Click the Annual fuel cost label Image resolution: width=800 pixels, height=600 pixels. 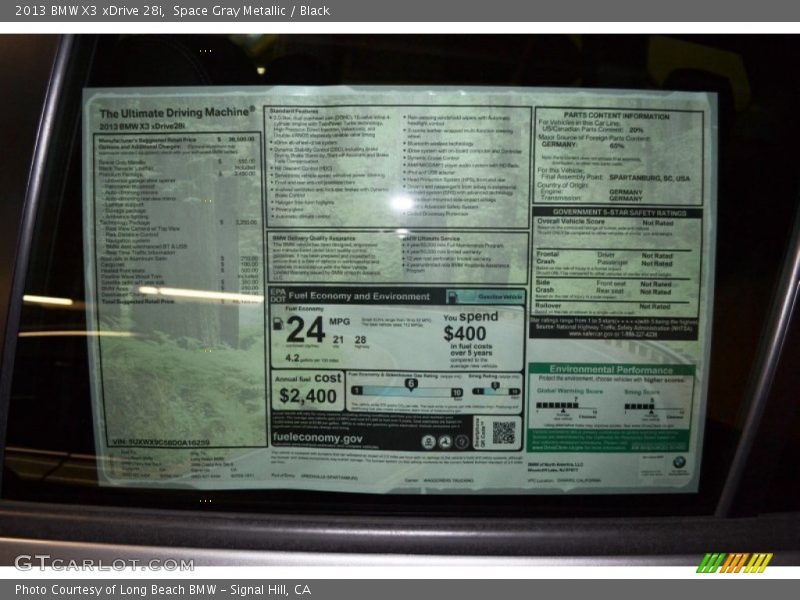[308, 379]
